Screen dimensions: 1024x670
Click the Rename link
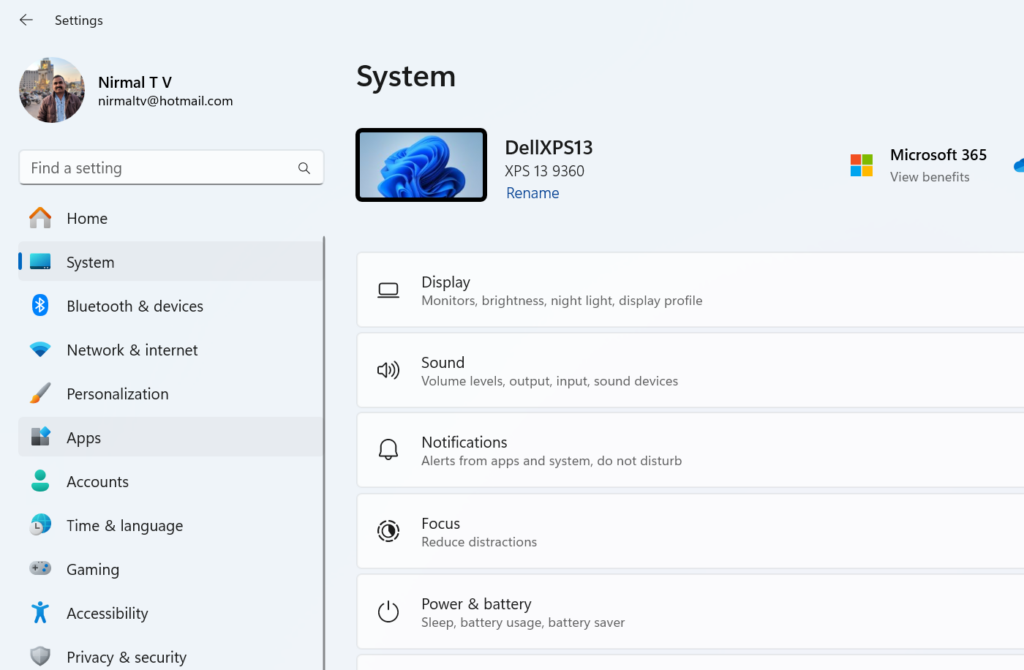tap(532, 193)
